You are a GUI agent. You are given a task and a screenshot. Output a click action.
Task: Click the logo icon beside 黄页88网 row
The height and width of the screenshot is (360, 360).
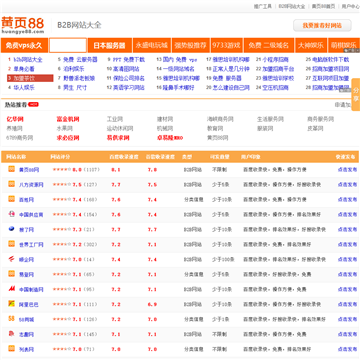click(12, 169)
